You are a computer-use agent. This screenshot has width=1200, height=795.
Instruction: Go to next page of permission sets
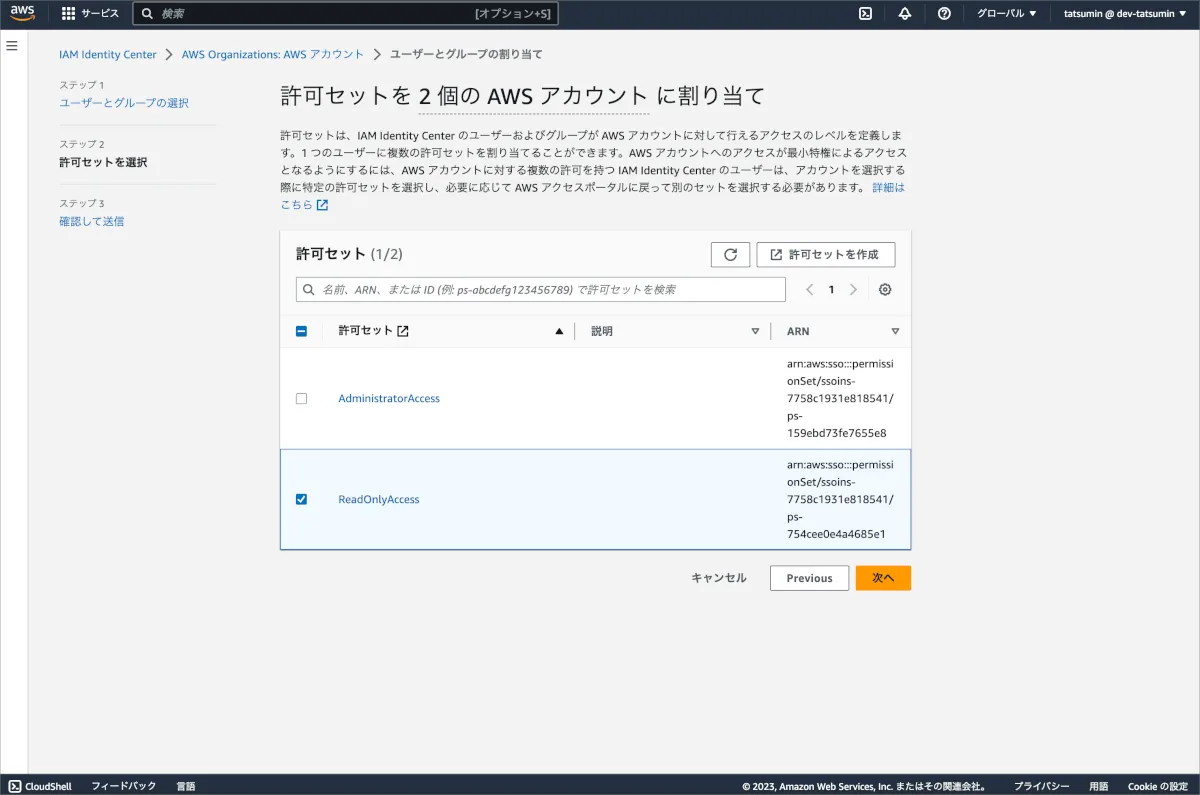[853, 290]
